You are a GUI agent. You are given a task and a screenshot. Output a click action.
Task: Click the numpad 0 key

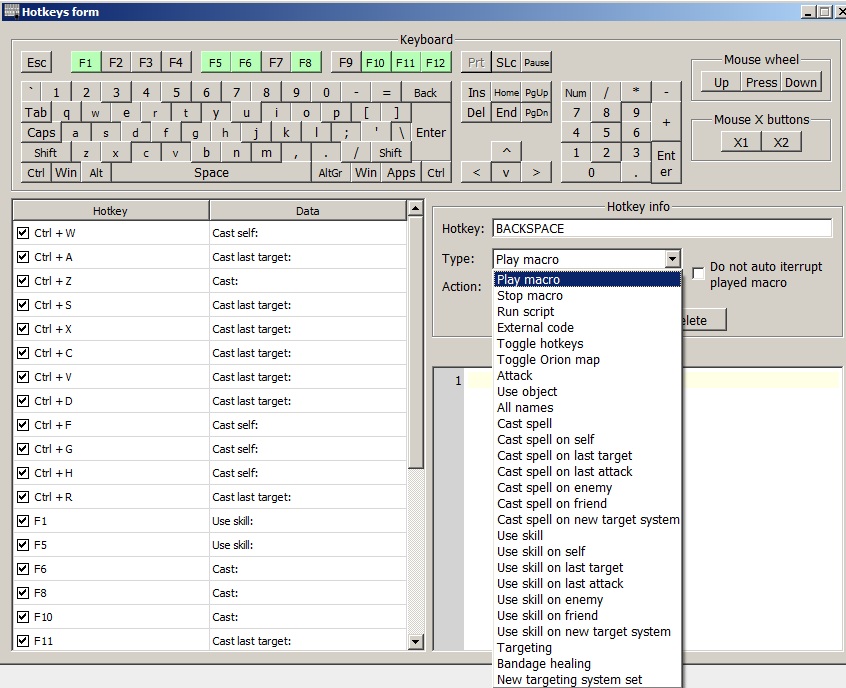click(x=591, y=173)
